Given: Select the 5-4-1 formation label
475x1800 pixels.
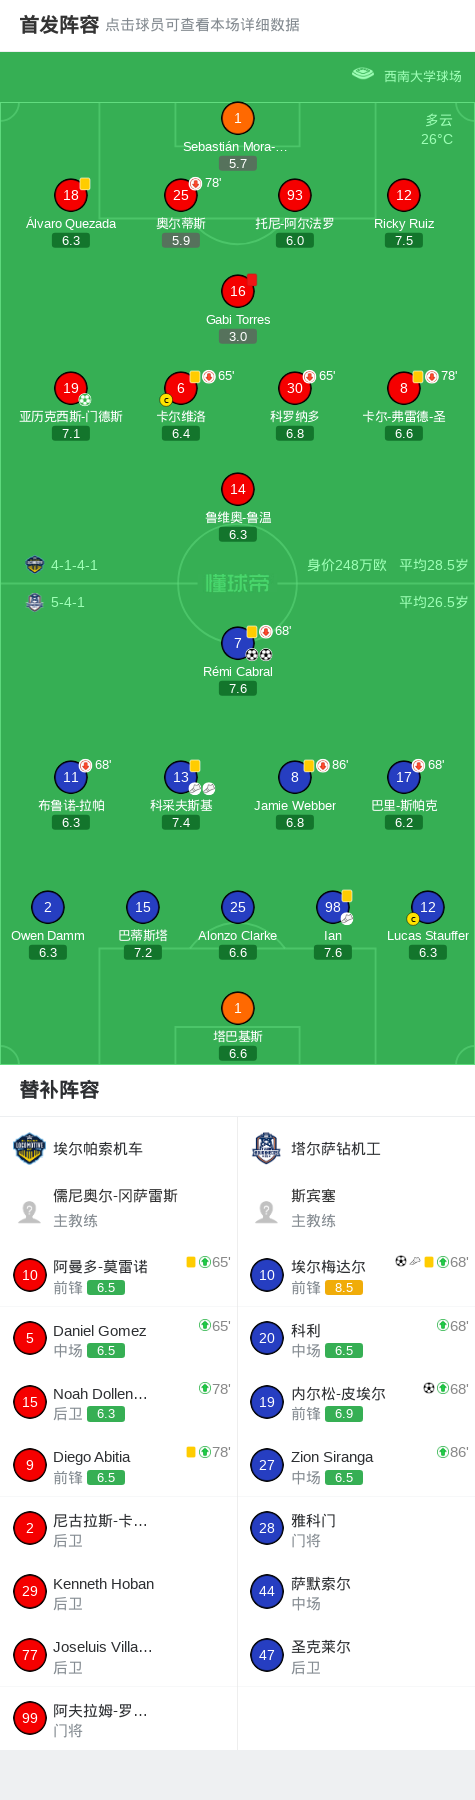Looking at the screenshot, I should coord(67,602).
